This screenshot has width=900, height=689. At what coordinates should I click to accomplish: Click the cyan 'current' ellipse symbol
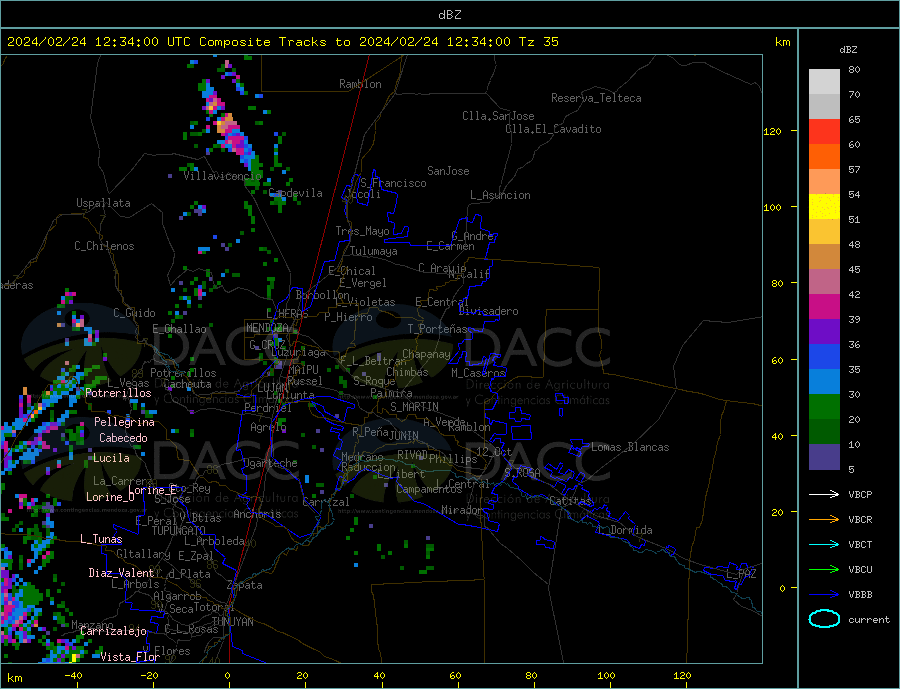pos(824,619)
